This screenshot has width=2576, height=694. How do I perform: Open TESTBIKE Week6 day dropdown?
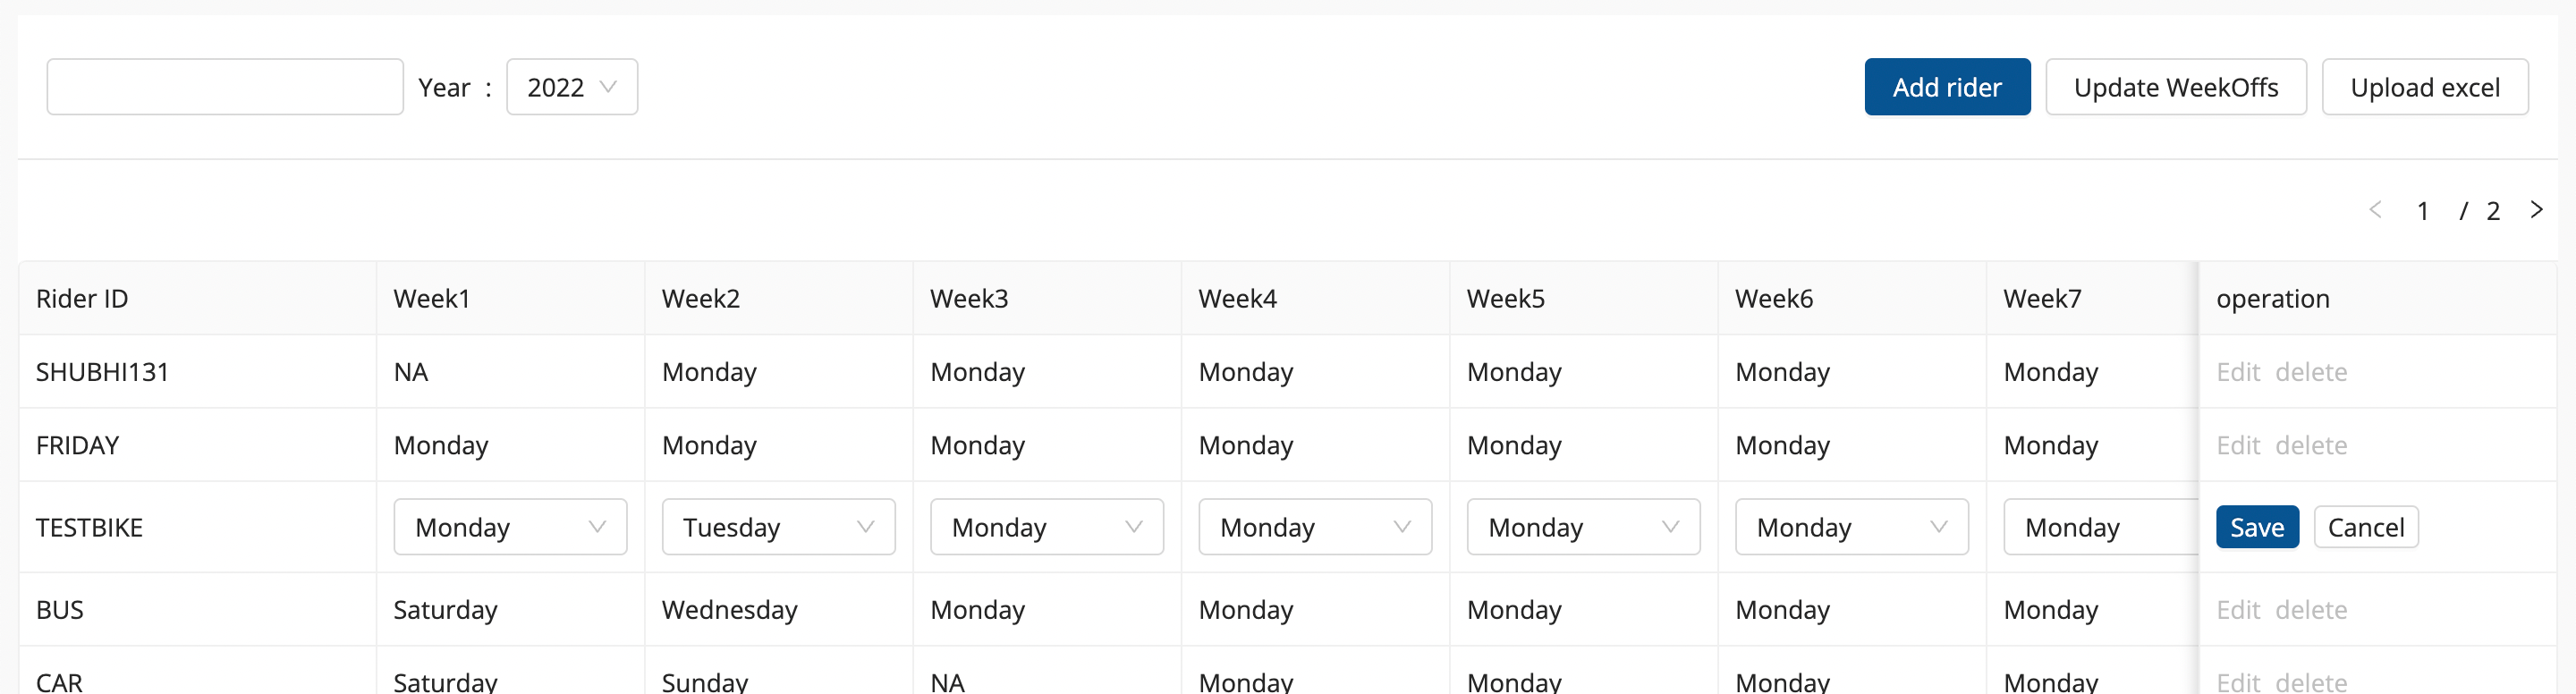pyautogui.click(x=1851, y=527)
